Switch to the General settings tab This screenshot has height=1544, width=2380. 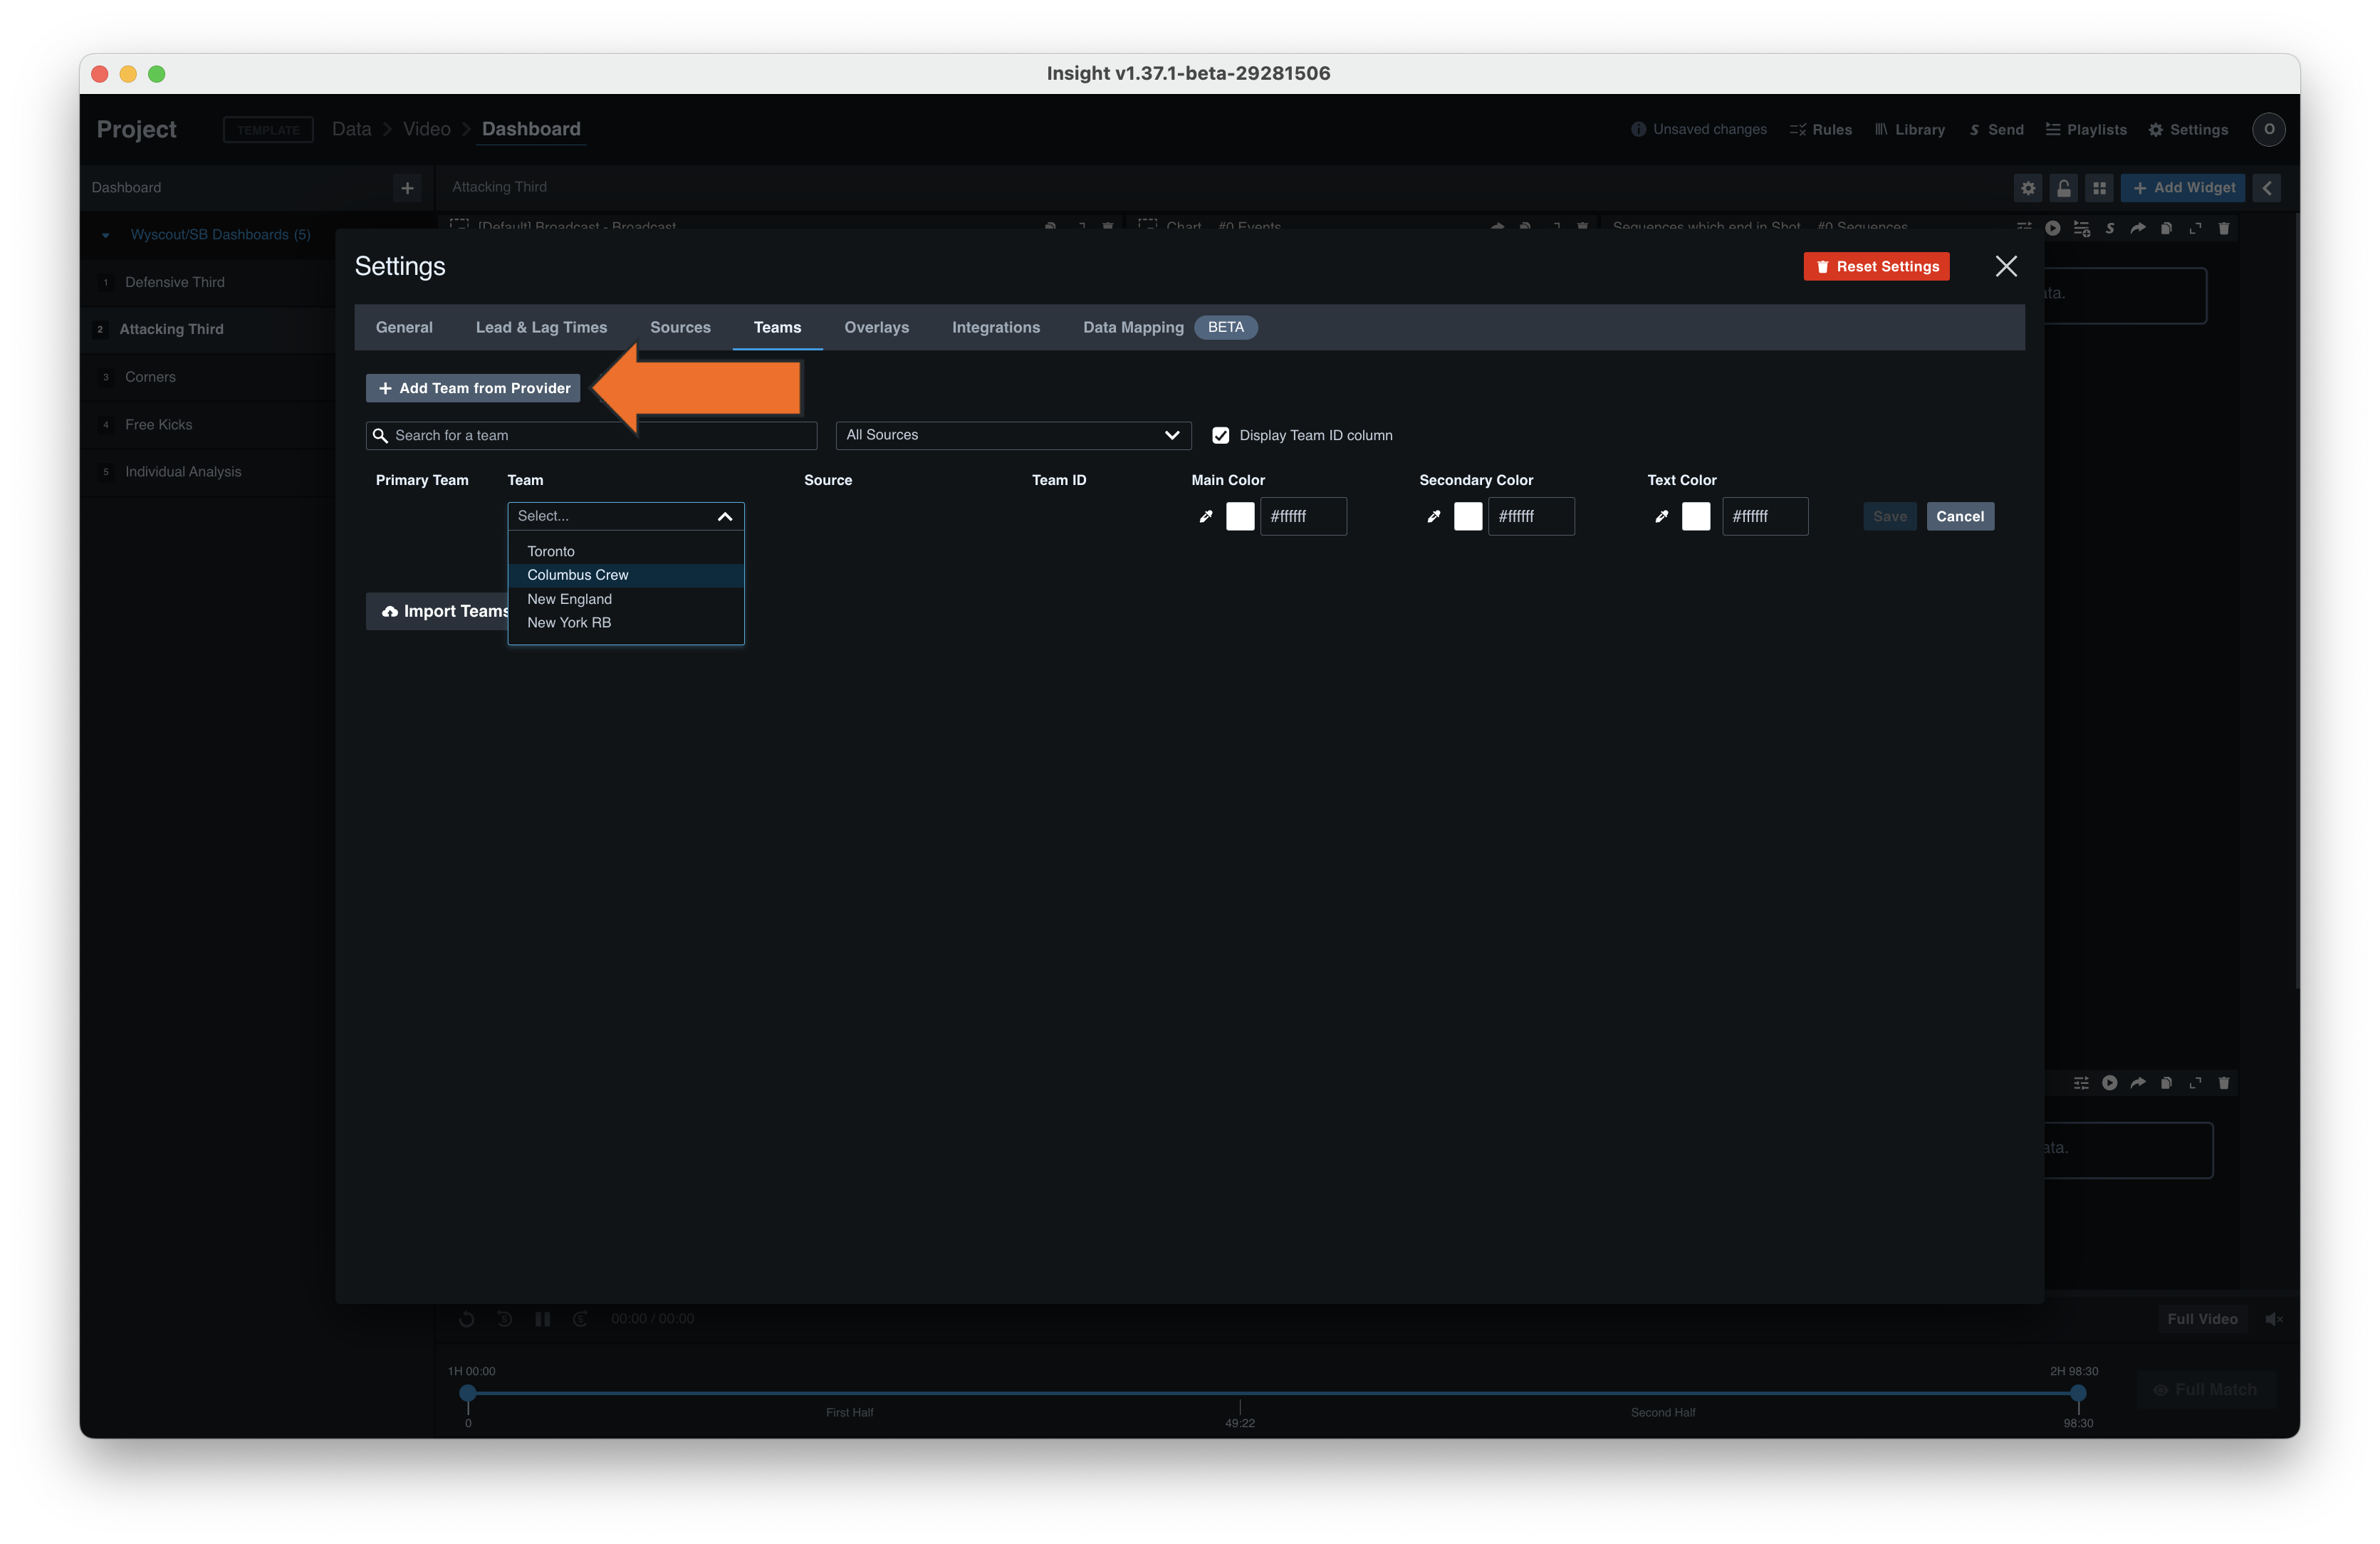click(404, 327)
